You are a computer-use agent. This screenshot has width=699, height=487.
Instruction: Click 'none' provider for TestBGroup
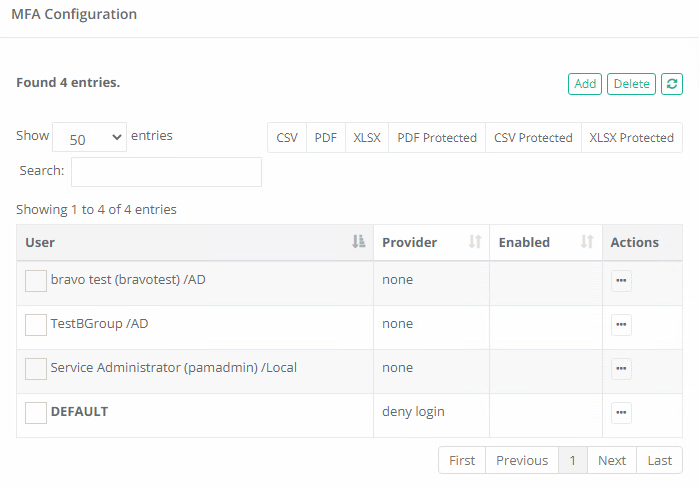coord(398,323)
